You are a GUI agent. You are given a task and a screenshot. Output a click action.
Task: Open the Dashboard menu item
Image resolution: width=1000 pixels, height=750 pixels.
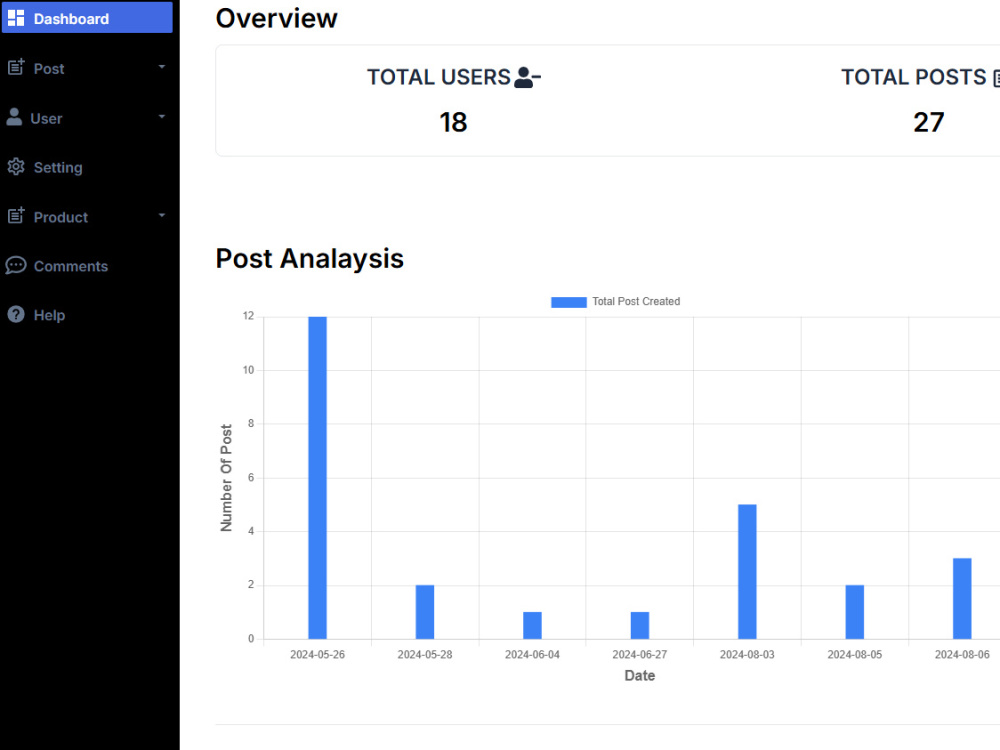pyautogui.click(x=87, y=18)
